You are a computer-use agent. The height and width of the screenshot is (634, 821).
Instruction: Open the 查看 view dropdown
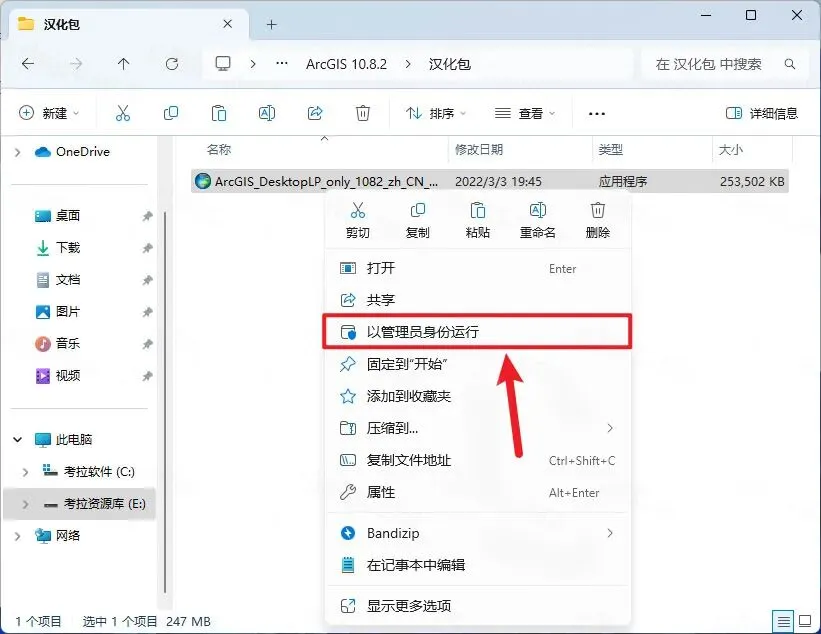point(525,113)
